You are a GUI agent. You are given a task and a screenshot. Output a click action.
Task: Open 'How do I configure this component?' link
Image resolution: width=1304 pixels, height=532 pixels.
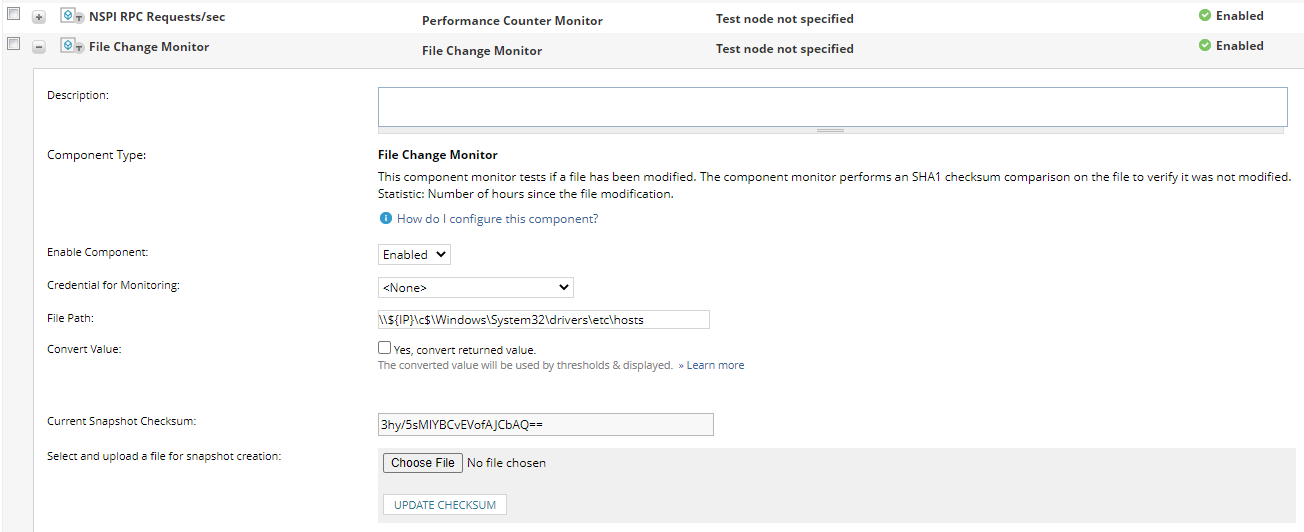[x=497, y=219]
